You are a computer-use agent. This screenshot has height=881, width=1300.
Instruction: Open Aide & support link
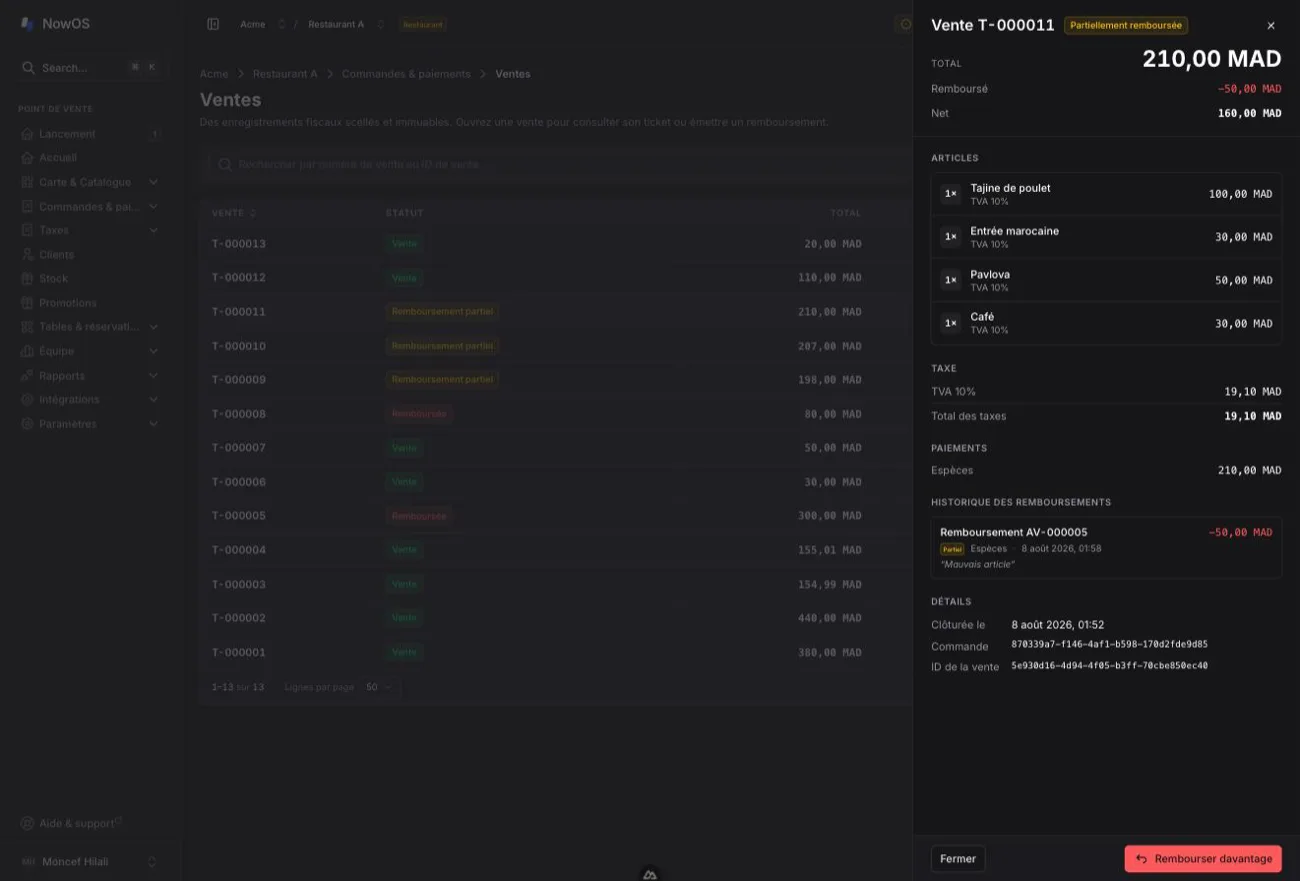[x=72, y=823]
